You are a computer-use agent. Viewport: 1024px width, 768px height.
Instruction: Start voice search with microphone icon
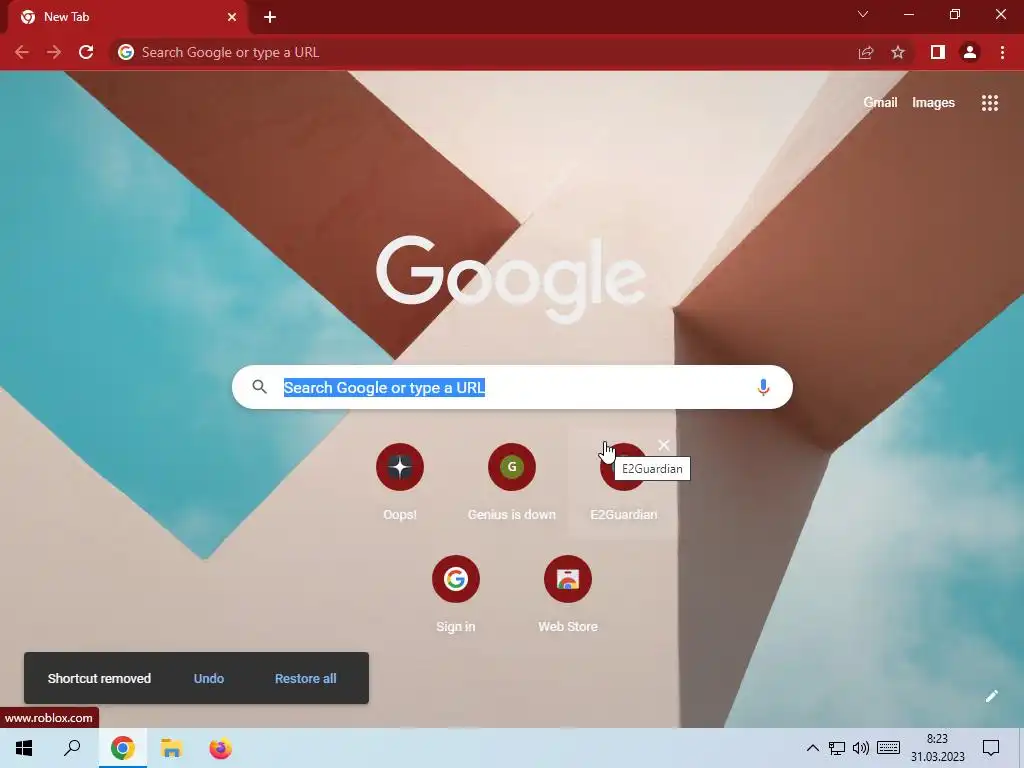pos(763,387)
